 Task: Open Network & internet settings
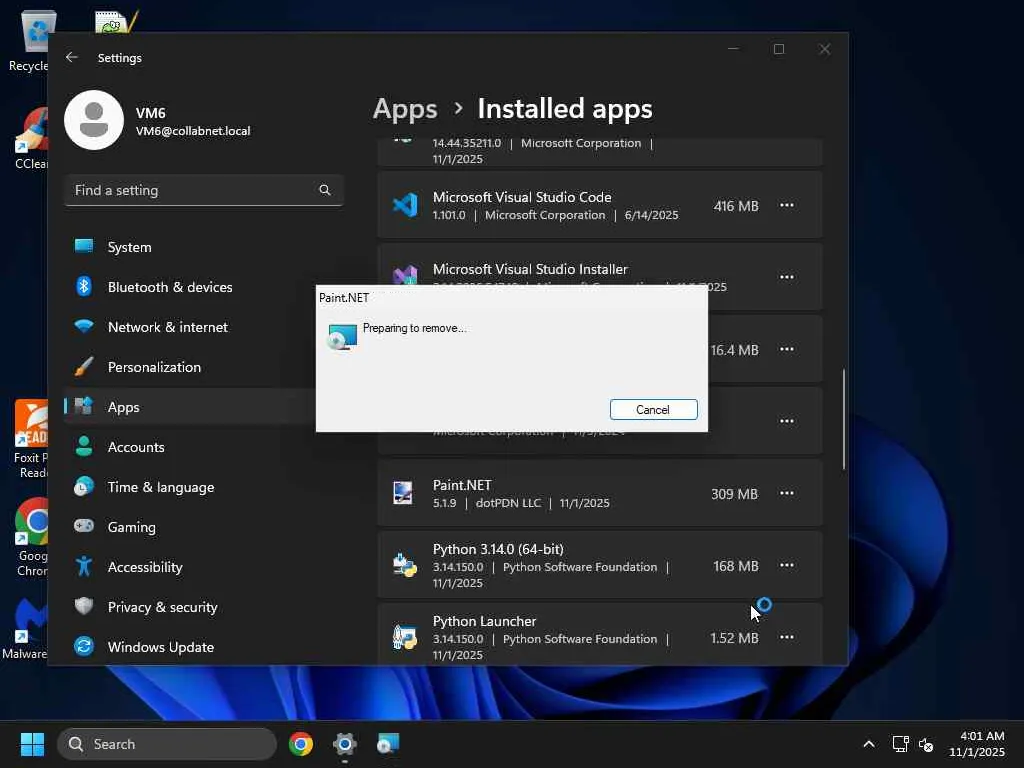click(189, 327)
